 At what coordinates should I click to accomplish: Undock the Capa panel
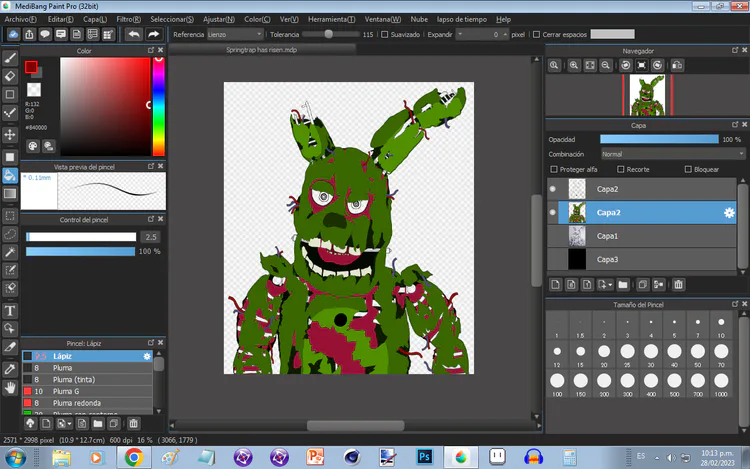735,125
